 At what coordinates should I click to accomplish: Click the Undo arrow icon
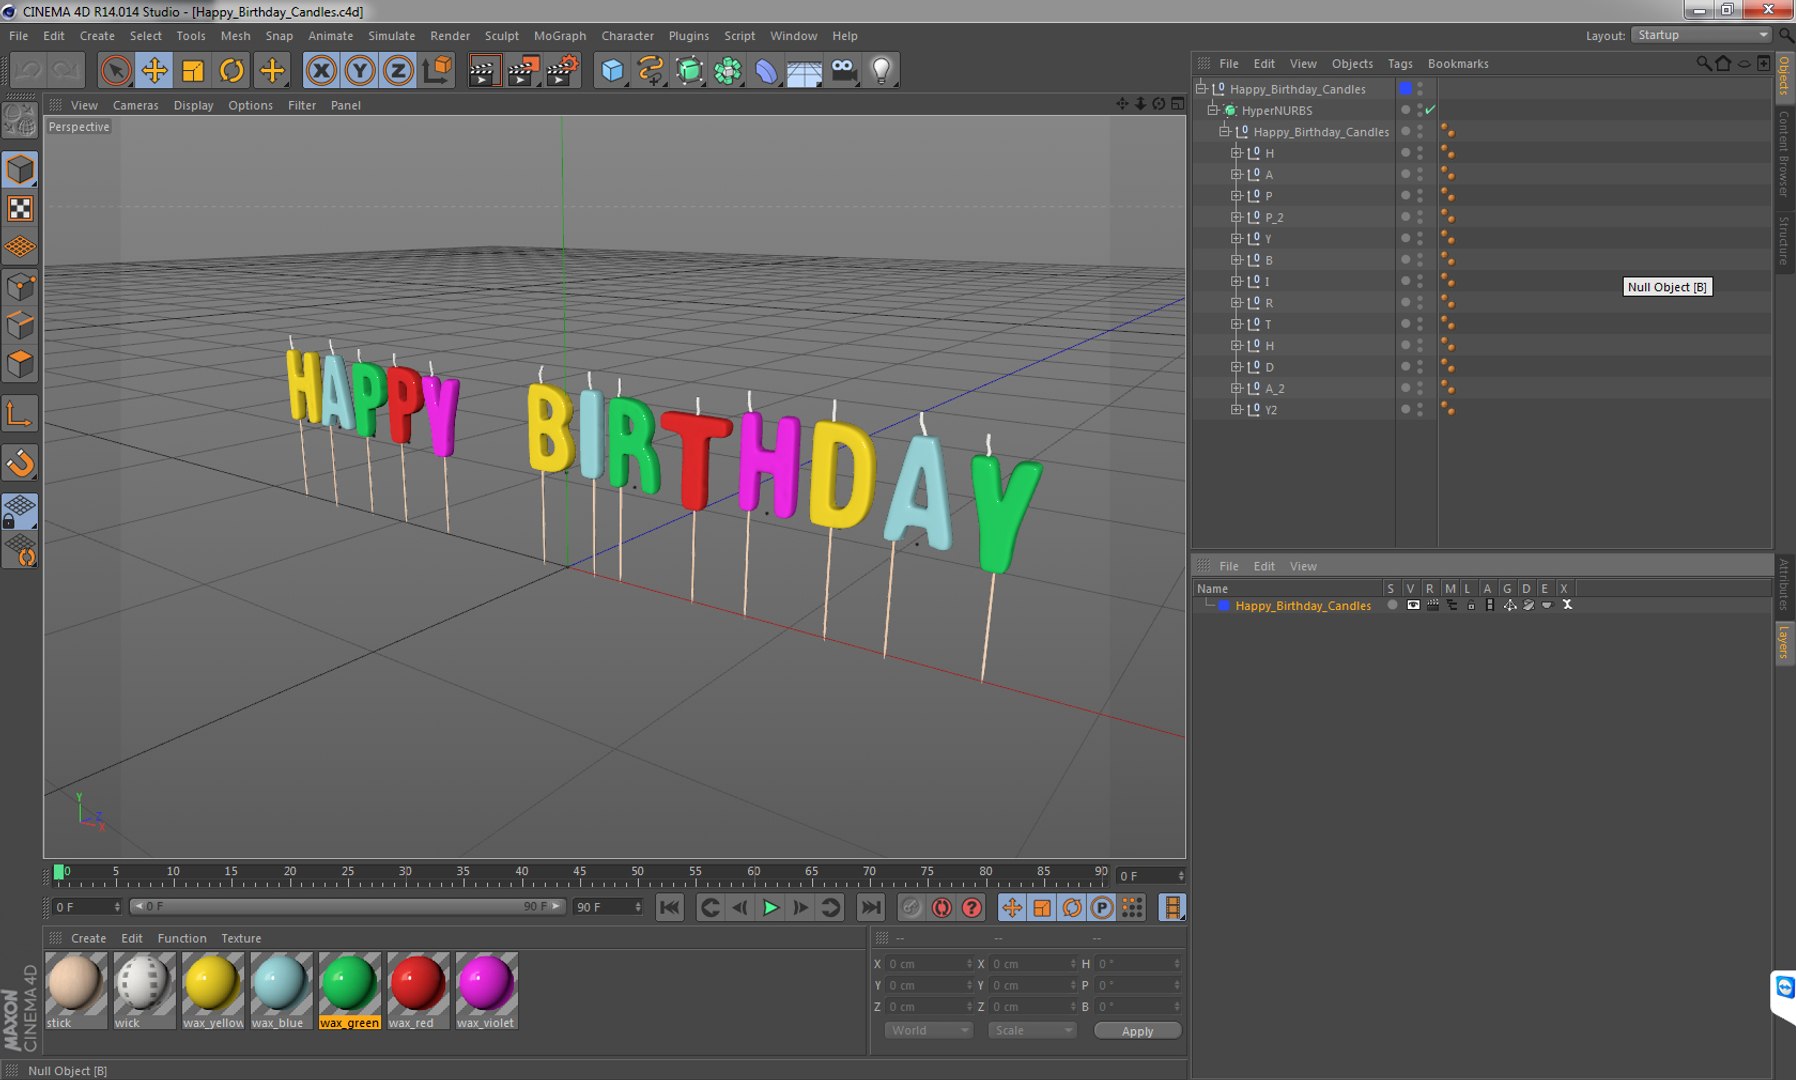pyautogui.click(x=27, y=70)
